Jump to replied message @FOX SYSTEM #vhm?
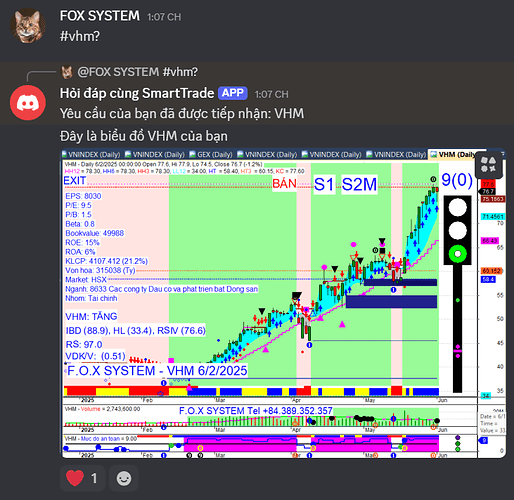This screenshot has height=500, width=514. 137,72
